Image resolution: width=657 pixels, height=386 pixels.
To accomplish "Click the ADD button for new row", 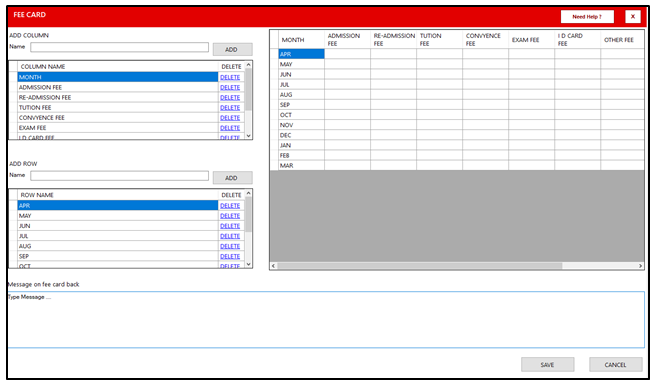I will click(233, 178).
